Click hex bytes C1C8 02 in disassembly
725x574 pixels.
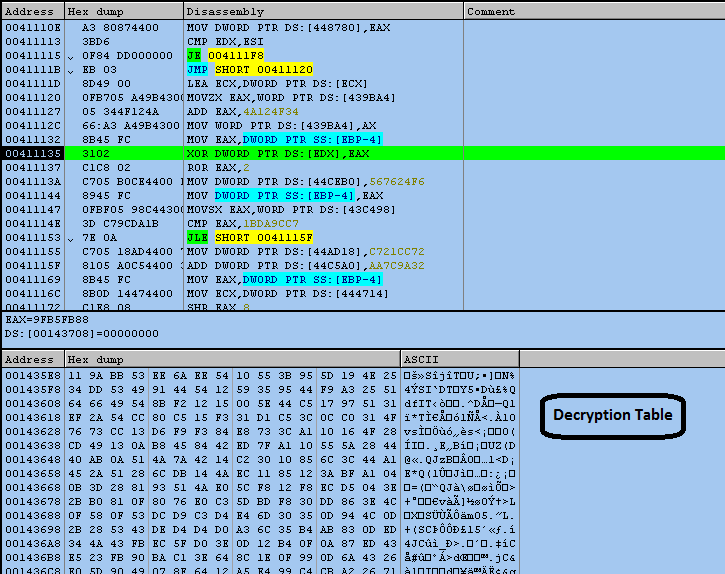(x=106, y=167)
